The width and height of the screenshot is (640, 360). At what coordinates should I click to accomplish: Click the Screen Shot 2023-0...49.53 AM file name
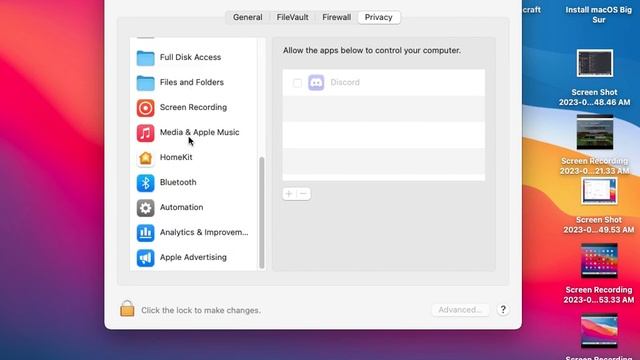(x=599, y=224)
